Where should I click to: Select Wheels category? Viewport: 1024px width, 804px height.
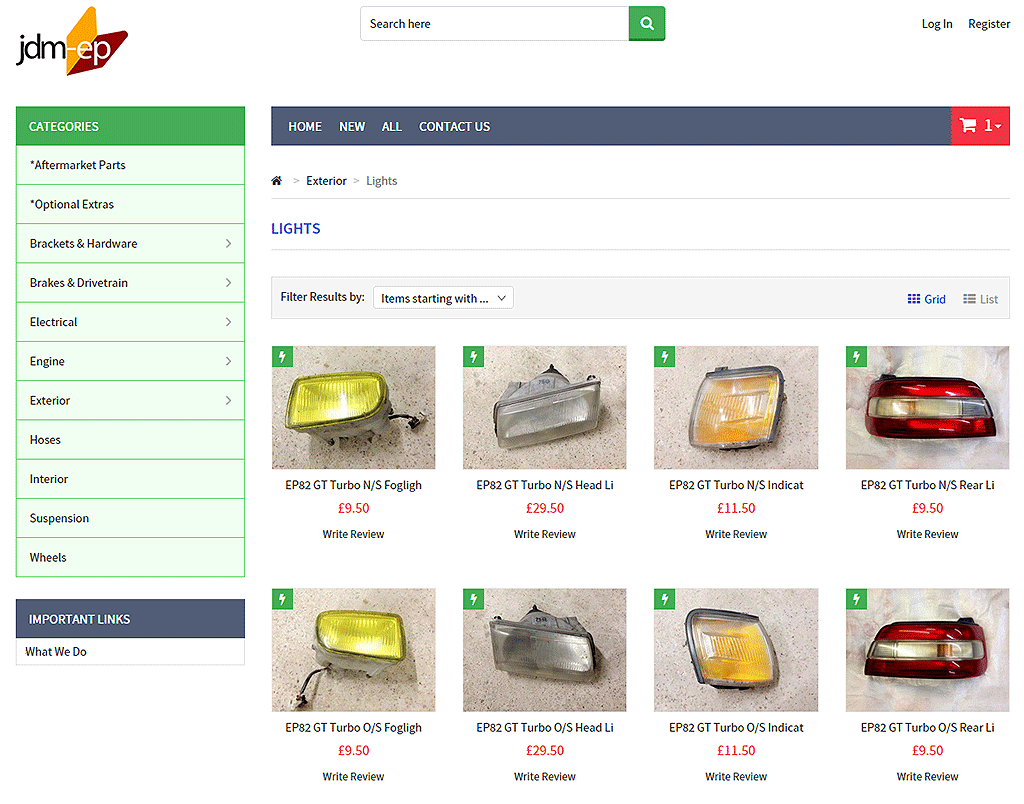(130, 557)
